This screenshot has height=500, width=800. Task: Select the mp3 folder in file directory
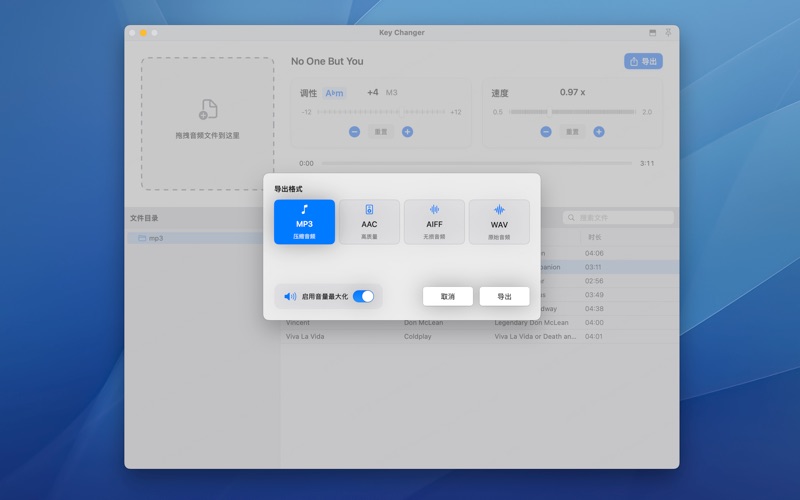pyautogui.click(x=155, y=238)
